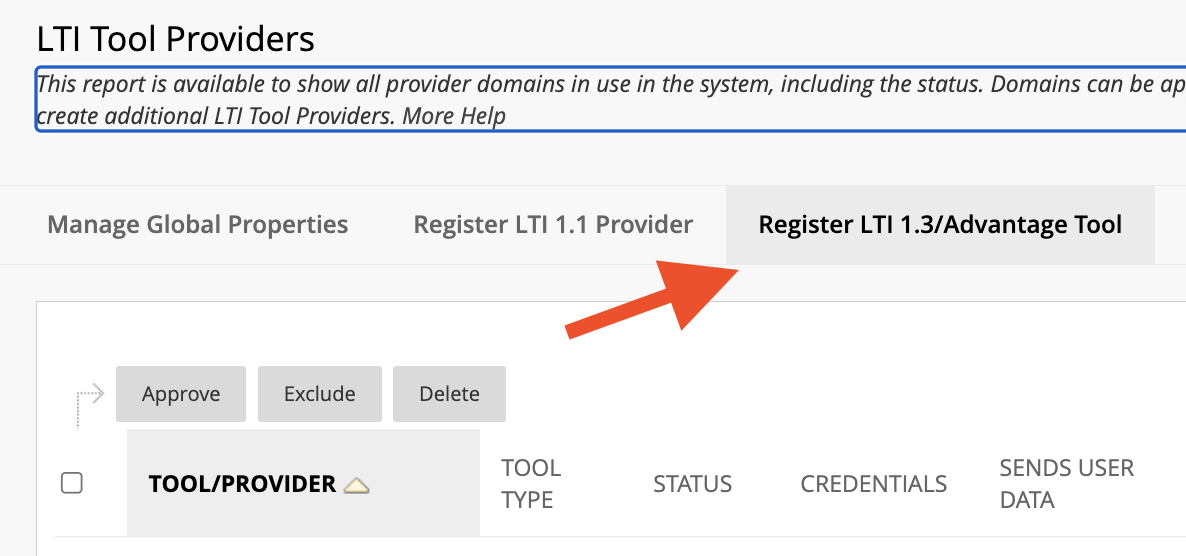Hit the Delete button

coord(449,394)
